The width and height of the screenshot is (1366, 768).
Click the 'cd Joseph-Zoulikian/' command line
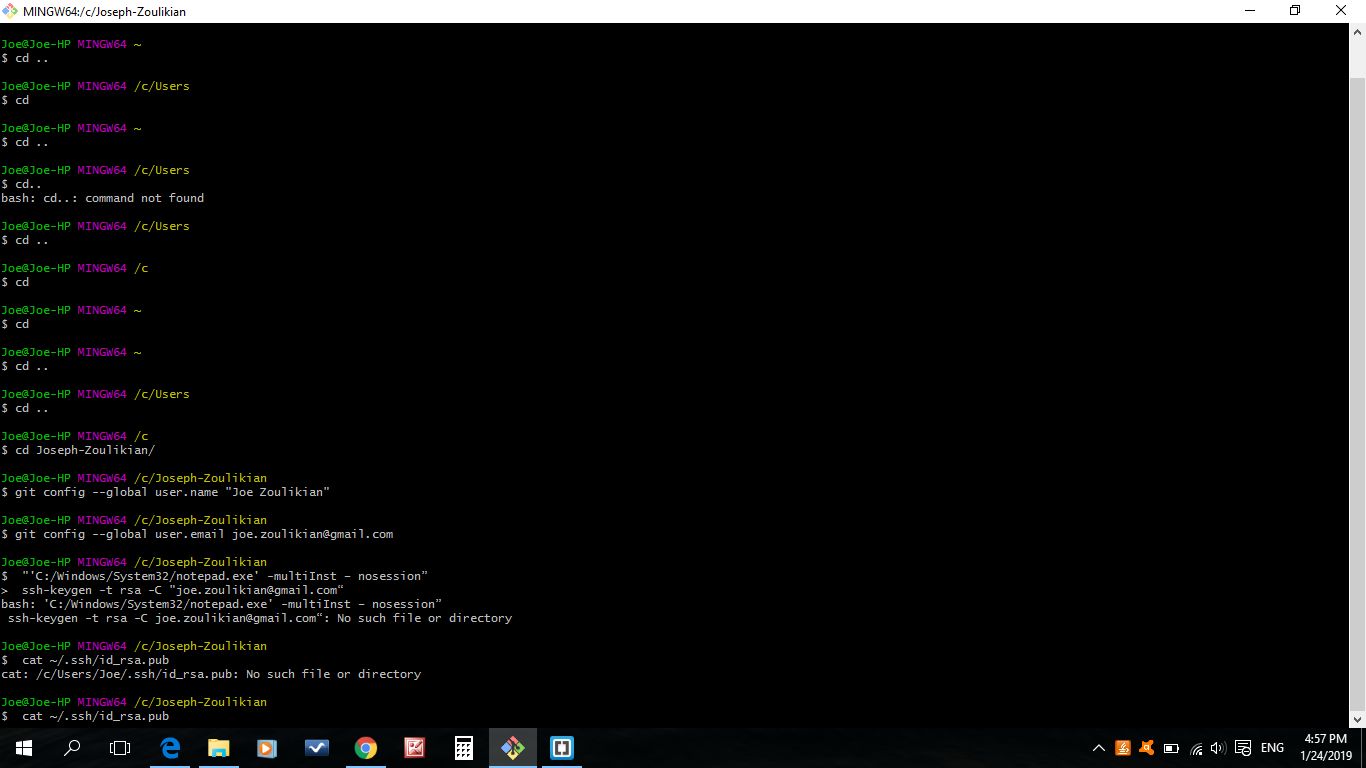tap(78, 450)
